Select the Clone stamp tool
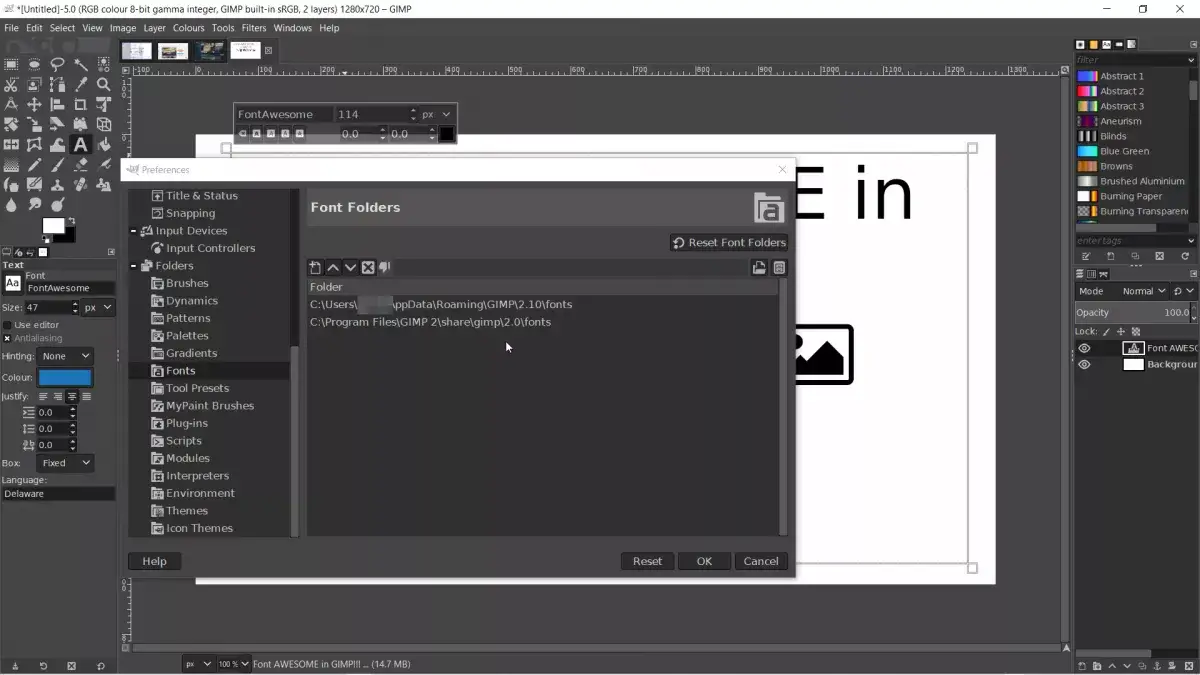 coord(57,185)
